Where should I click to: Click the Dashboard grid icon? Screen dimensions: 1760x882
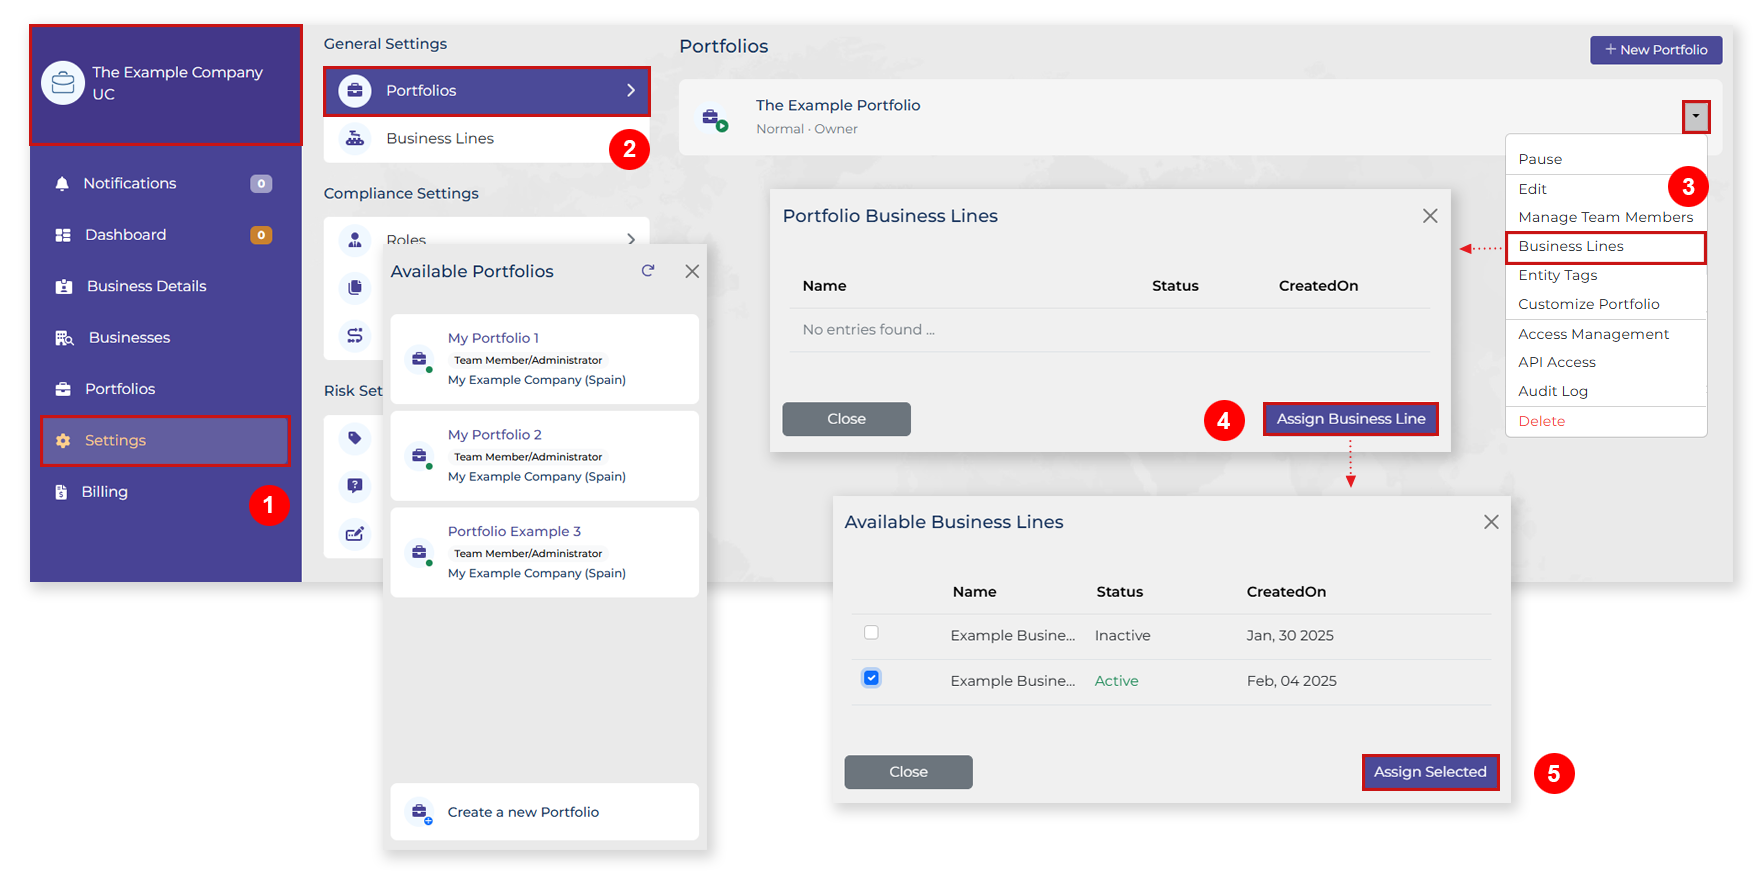tap(63, 235)
